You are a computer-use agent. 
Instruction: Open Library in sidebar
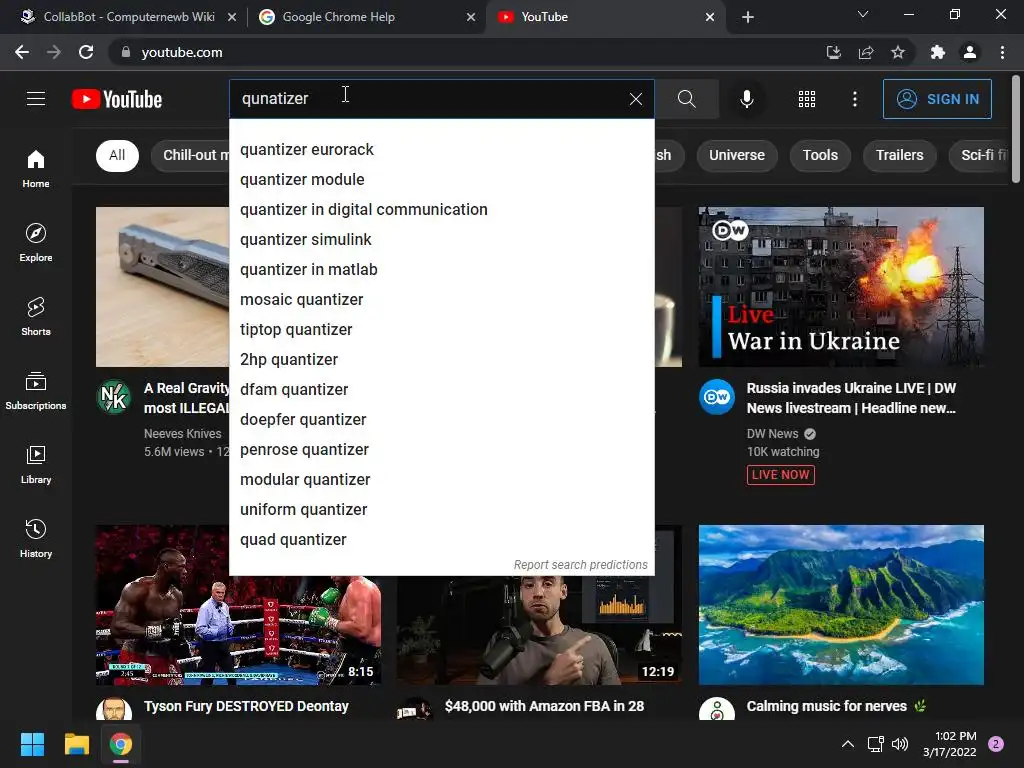(36, 465)
